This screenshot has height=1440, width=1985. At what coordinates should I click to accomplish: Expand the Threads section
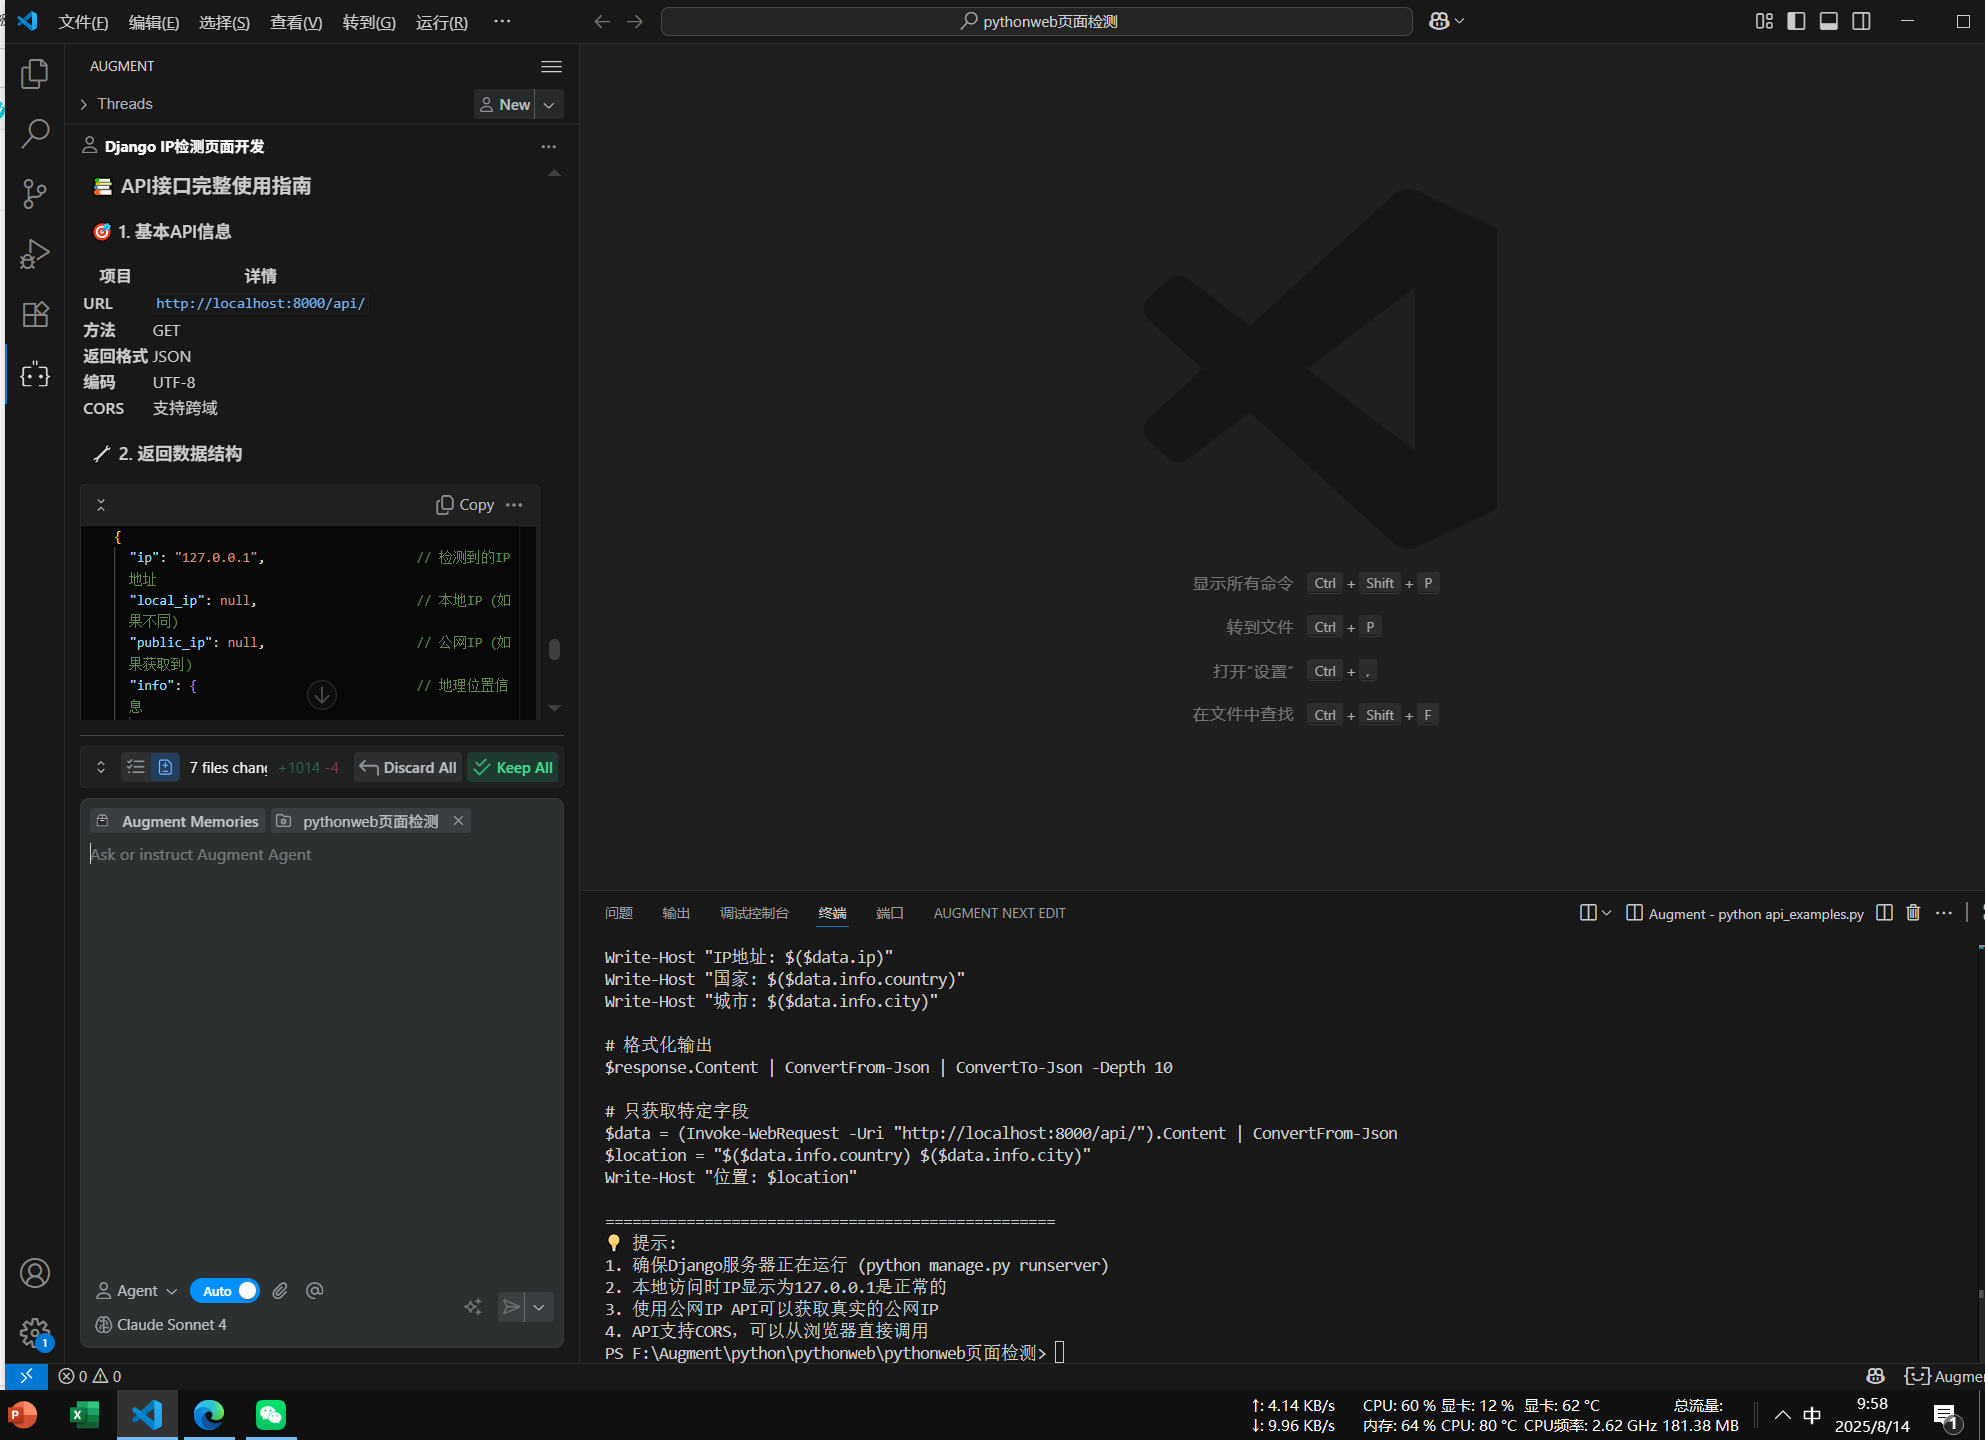(x=116, y=104)
